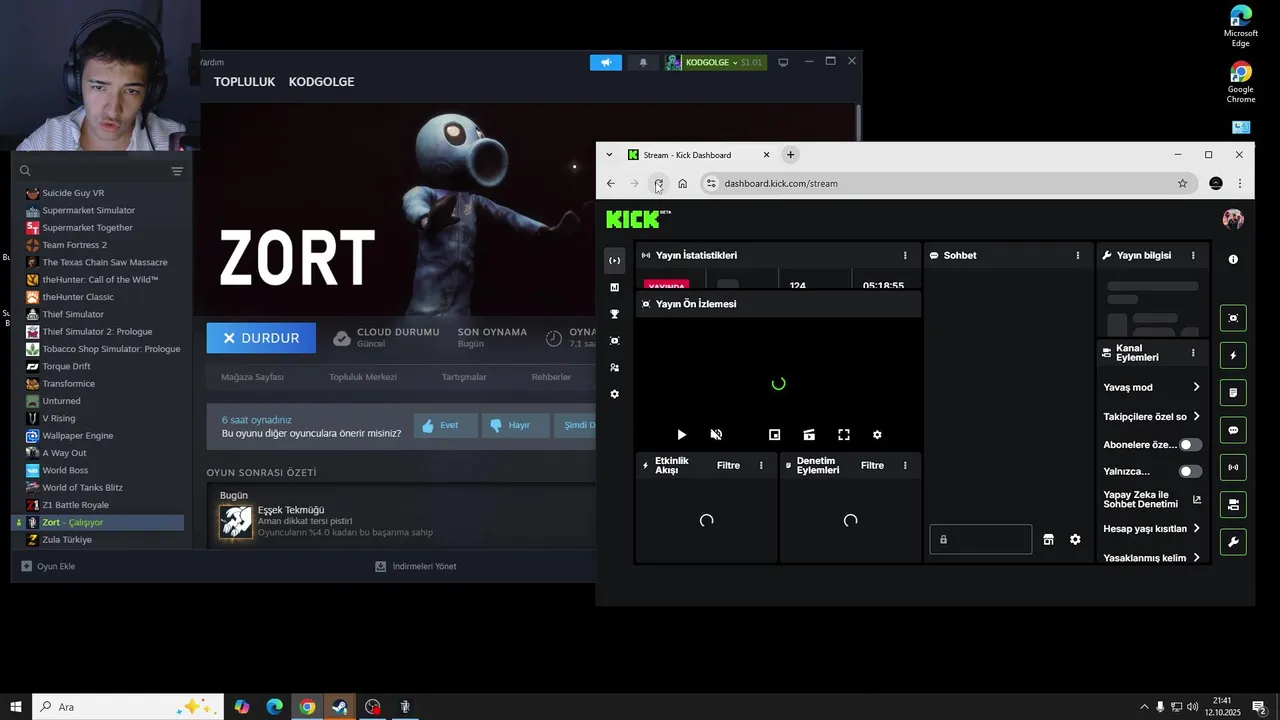Open Etkinlik Akışı panel three-dot menu

click(761, 466)
